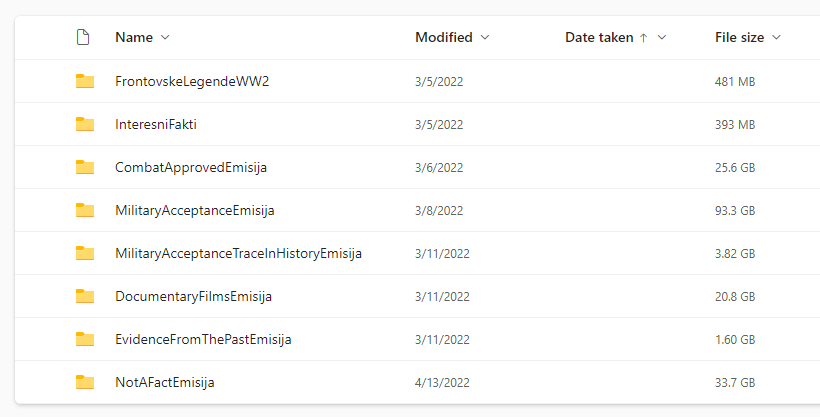The width and height of the screenshot is (820, 417).
Task: Click the CombatApprovedEmisija folder icon
Action: click(85, 167)
